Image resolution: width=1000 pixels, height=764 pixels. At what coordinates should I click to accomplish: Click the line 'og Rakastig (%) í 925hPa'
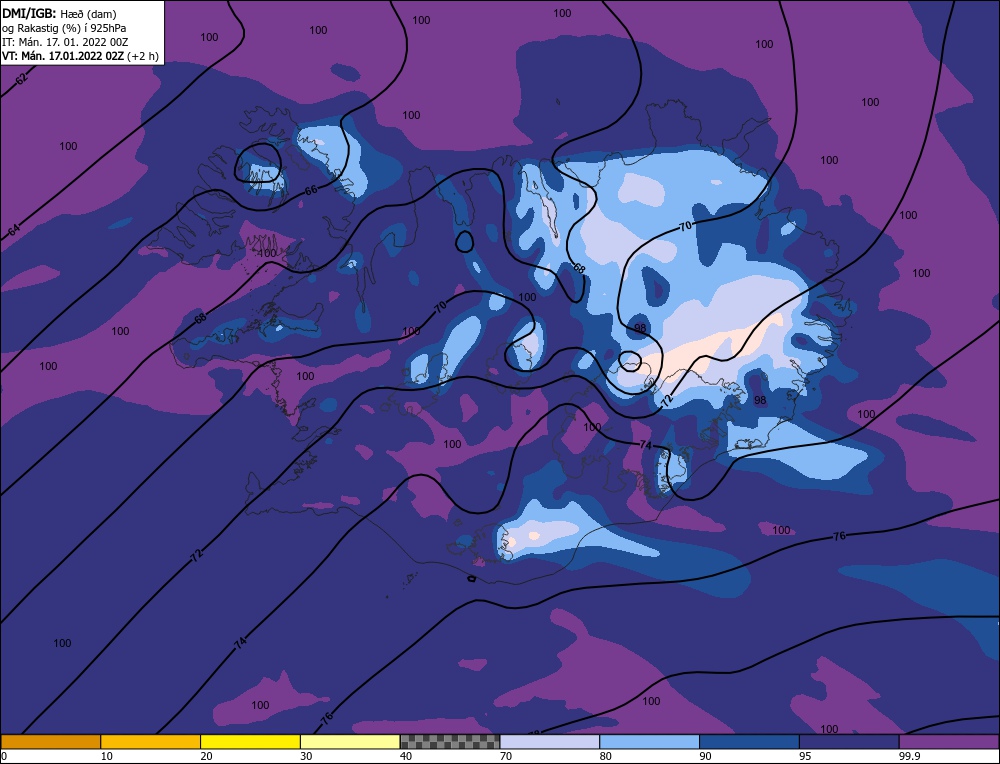(x=64, y=27)
